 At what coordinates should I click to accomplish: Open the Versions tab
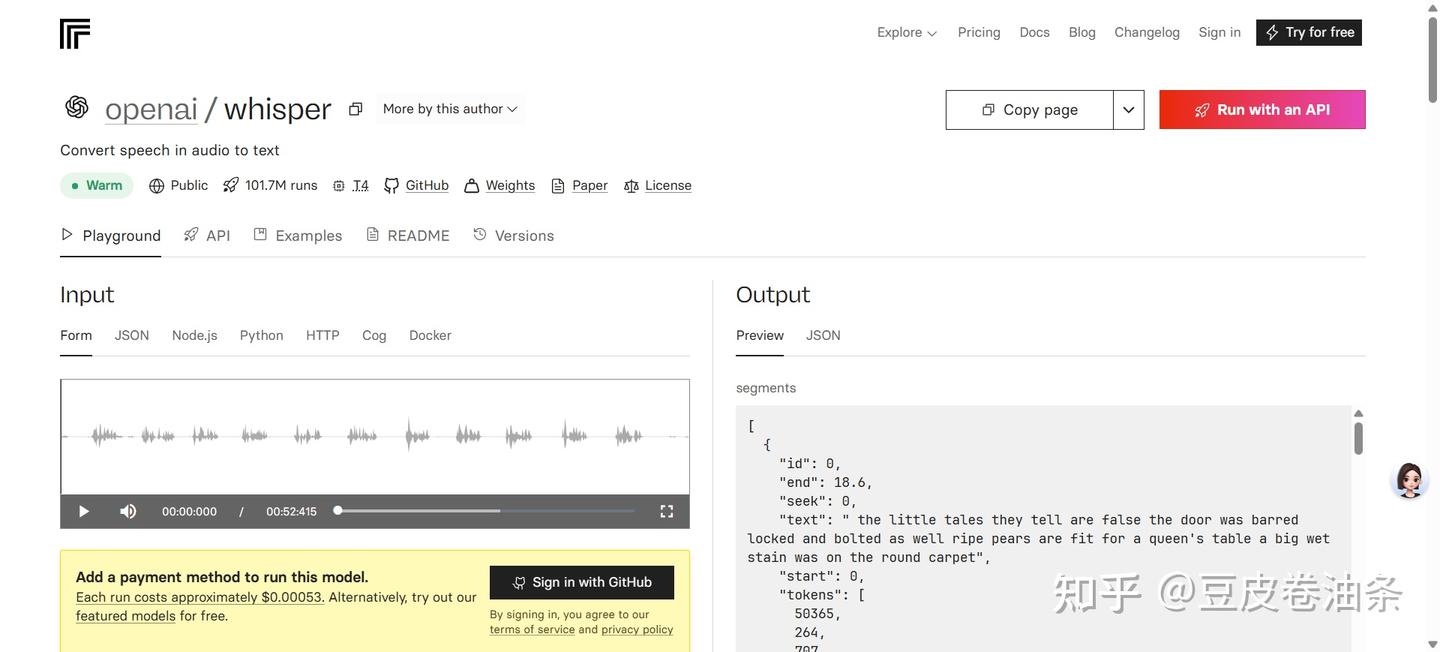click(x=514, y=235)
